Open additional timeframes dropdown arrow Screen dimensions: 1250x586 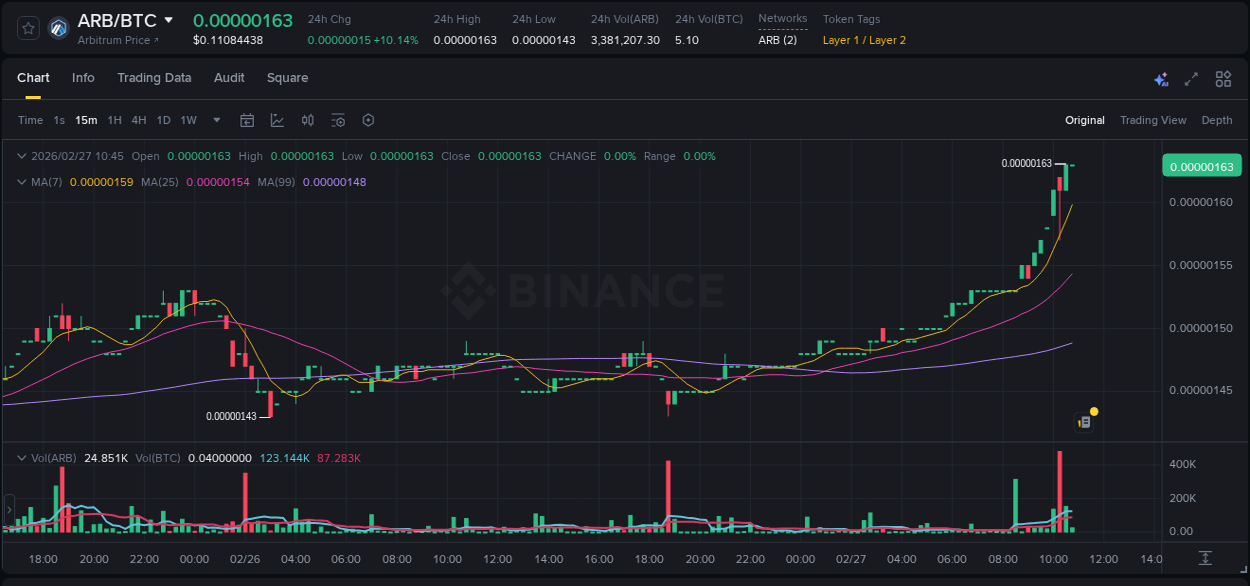tap(215, 120)
